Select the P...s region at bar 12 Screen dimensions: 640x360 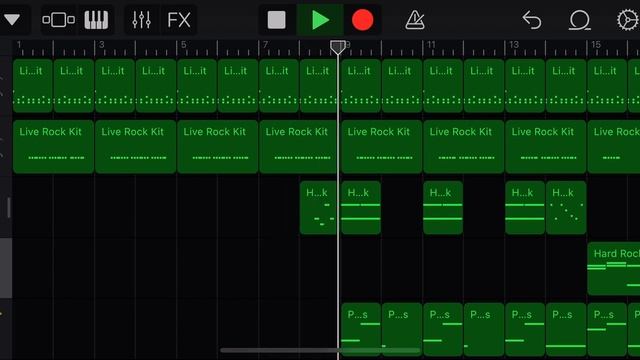(x=484, y=329)
